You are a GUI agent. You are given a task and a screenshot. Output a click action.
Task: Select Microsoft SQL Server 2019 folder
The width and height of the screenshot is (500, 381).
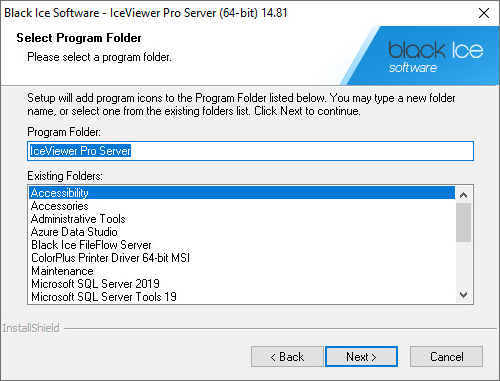[242, 284]
